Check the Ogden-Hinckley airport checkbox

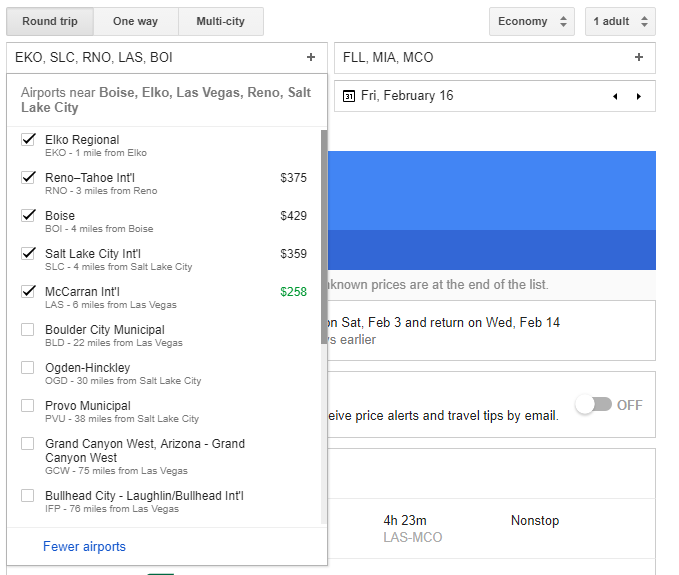pyautogui.click(x=28, y=368)
